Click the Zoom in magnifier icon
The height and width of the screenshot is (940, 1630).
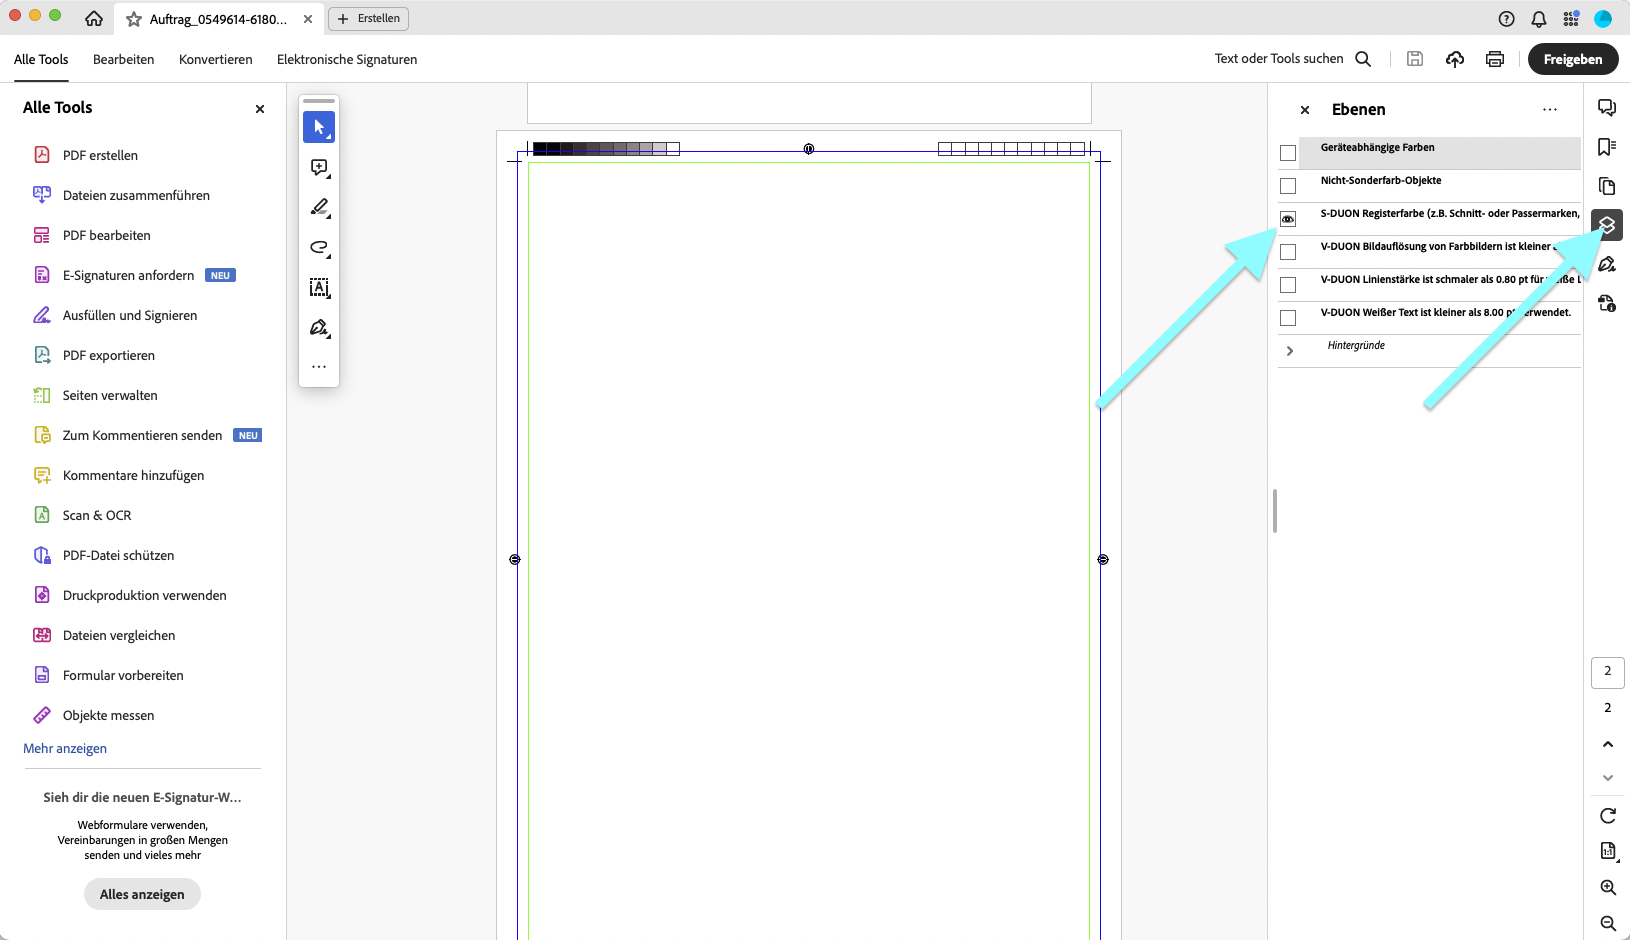1607,887
